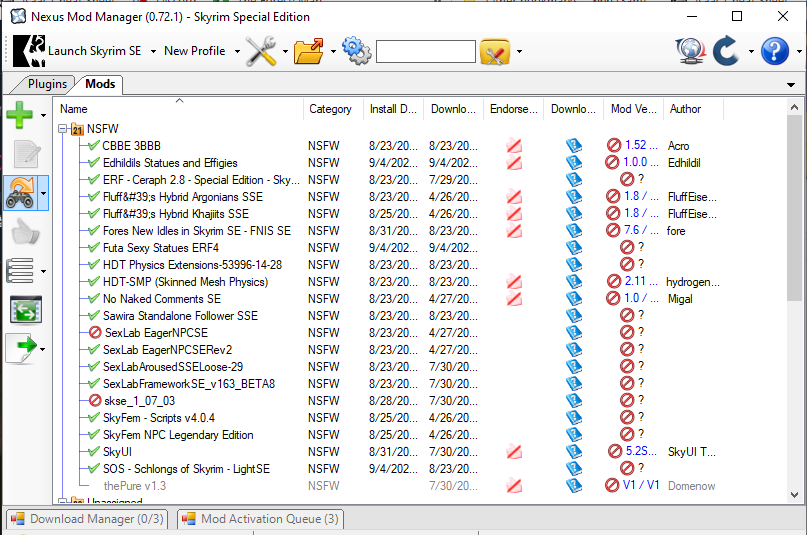Click the category list view icon in the sidebar

point(20,271)
